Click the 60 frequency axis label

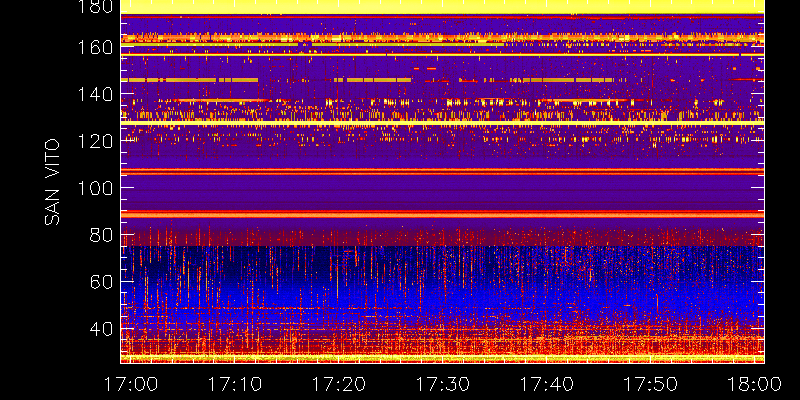point(102,282)
